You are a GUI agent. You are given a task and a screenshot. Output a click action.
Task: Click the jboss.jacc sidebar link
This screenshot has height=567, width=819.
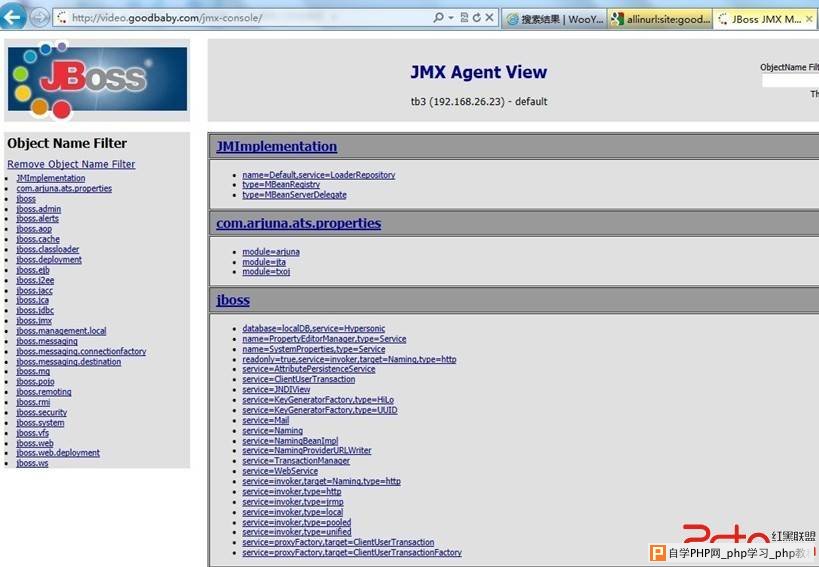[34, 290]
